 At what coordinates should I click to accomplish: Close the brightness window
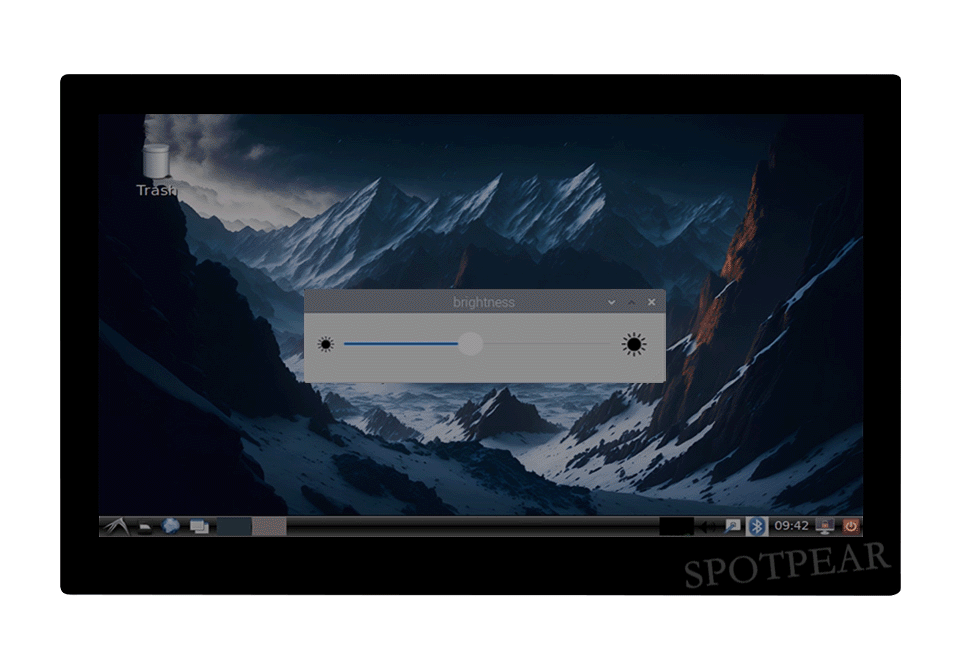[652, 302]
